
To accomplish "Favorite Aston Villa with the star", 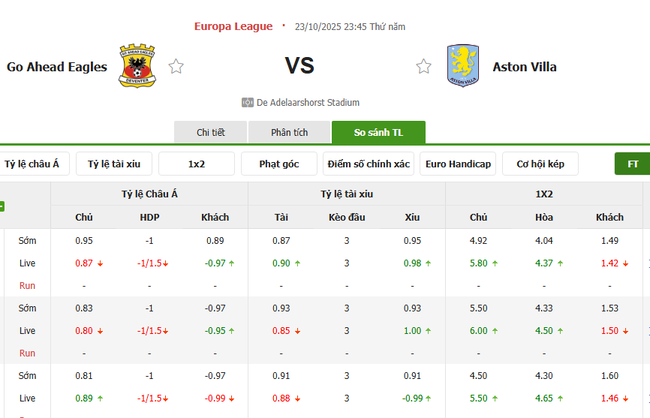I will tap(424, 67).
